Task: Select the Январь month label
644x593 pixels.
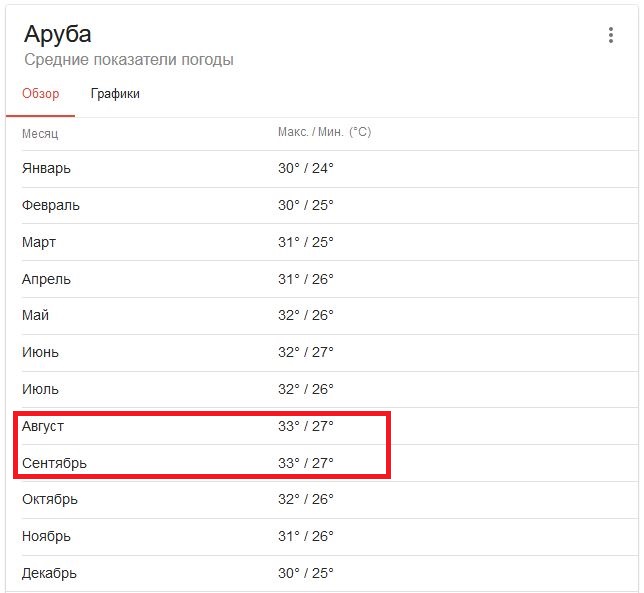Action: [x=46, y=168]
